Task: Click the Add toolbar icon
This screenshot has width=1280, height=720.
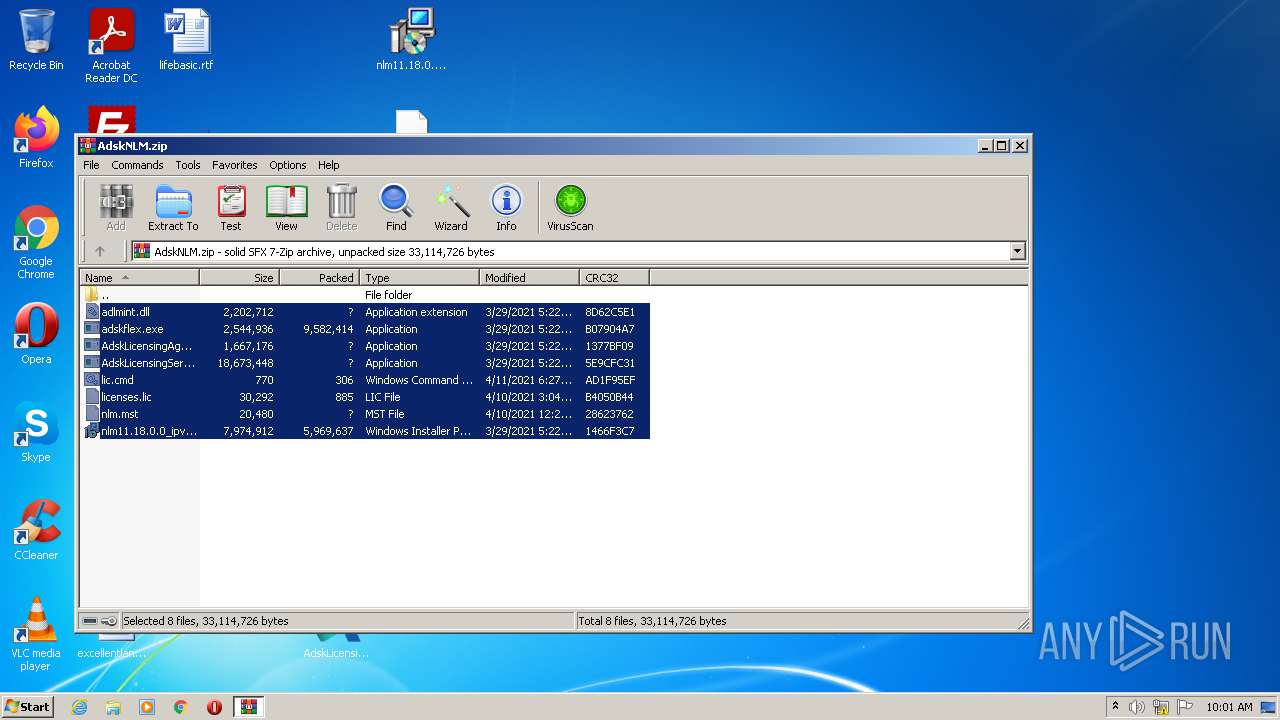Action: coord(116,208)
